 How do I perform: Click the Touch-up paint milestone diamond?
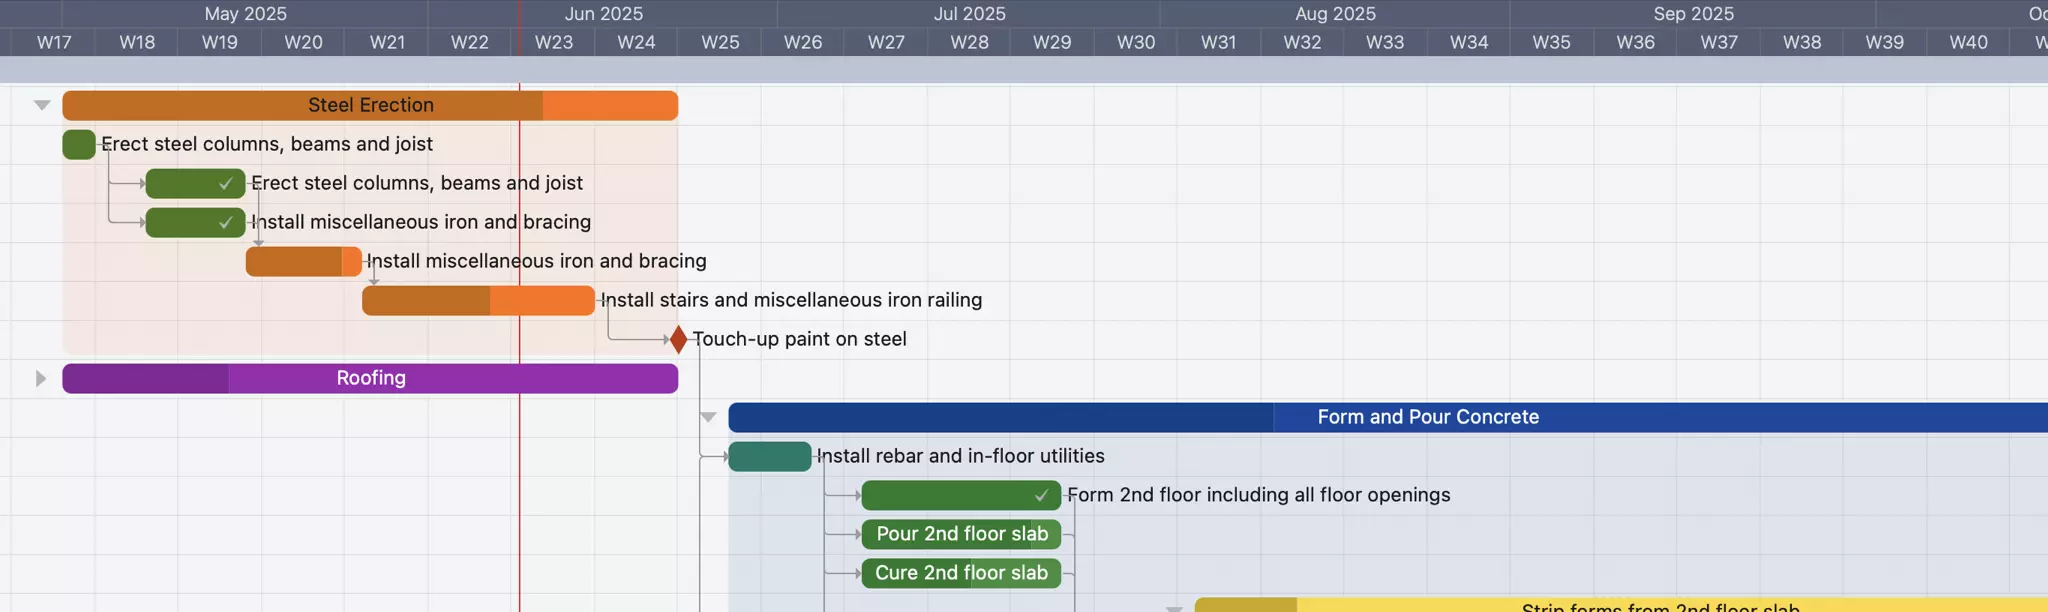(678, 340)
